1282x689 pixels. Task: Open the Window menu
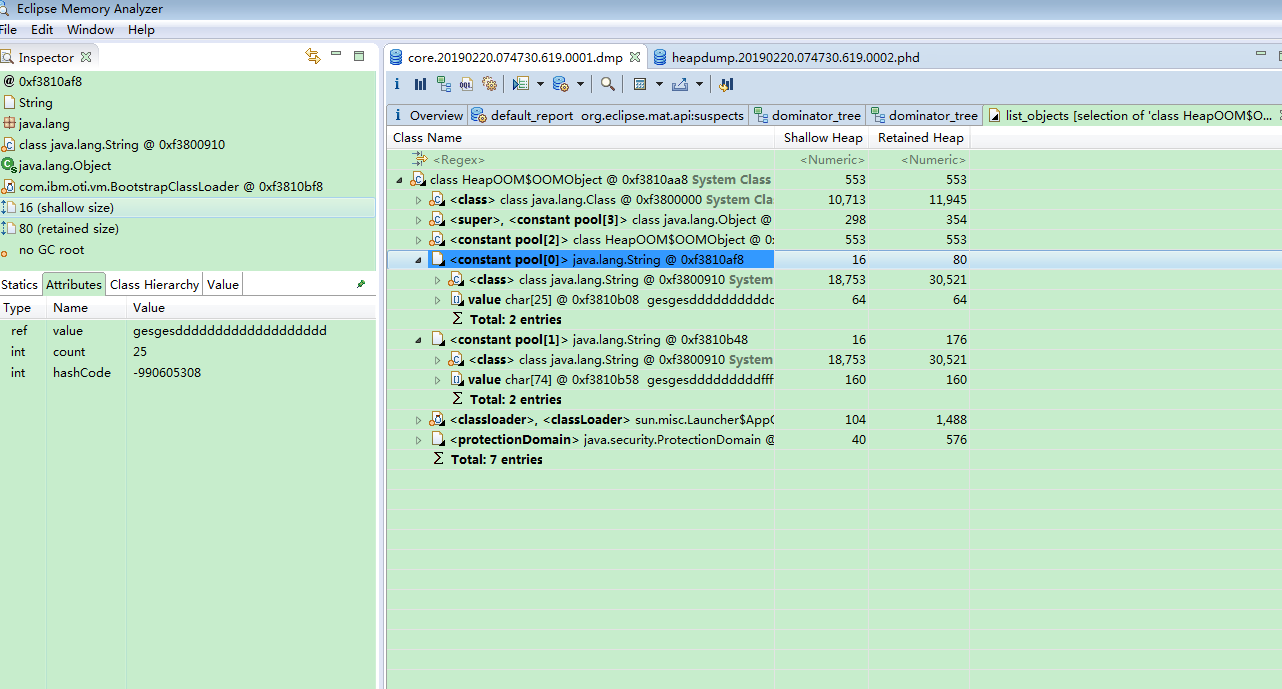coord(90,30)
